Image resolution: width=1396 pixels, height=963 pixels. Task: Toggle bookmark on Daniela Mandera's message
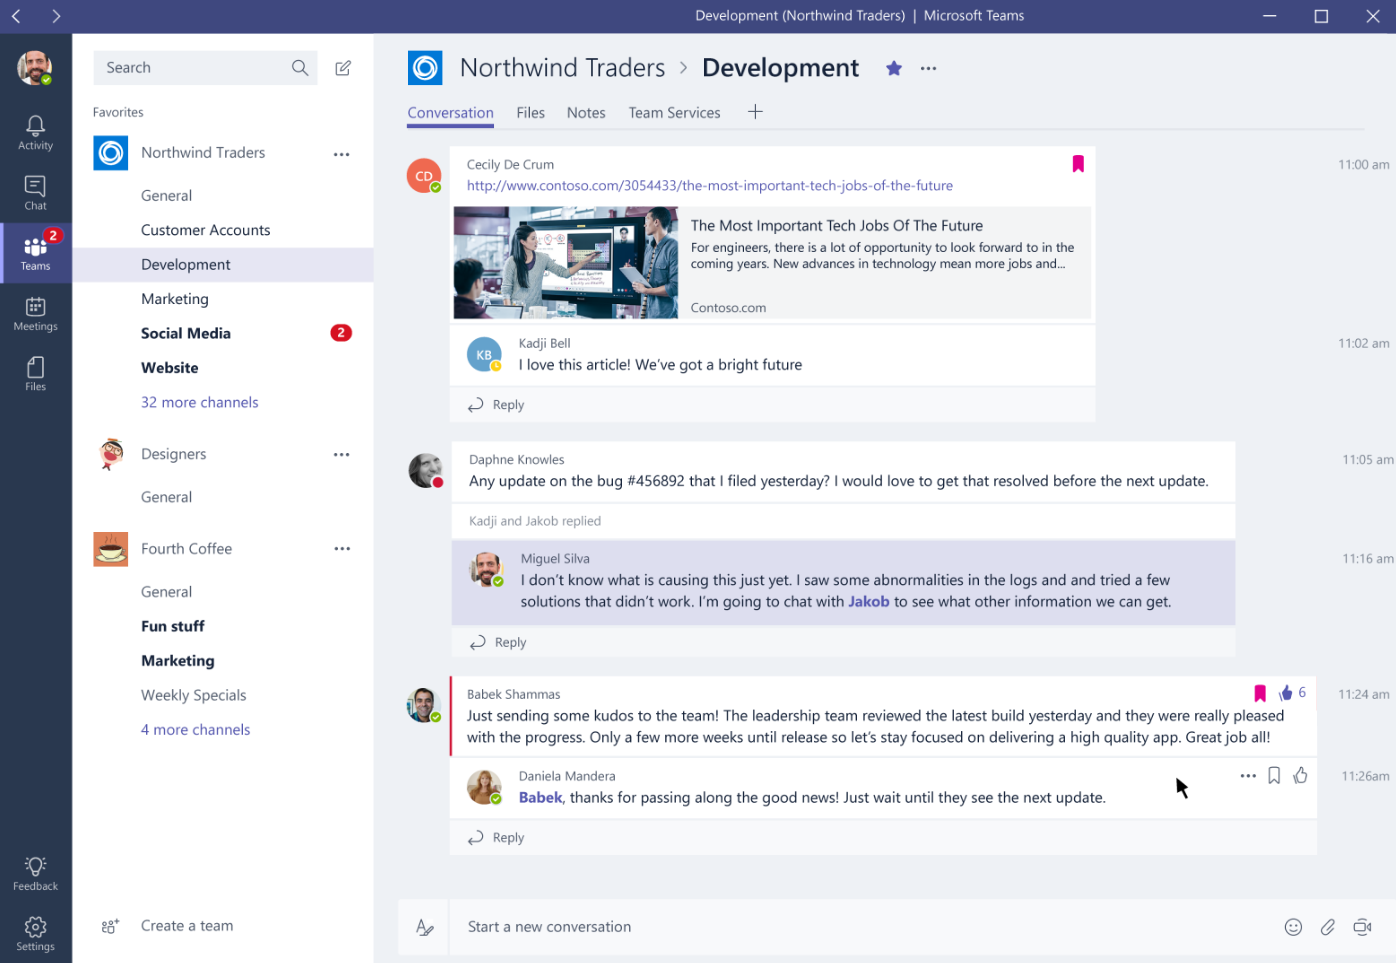click(1274, 776)
